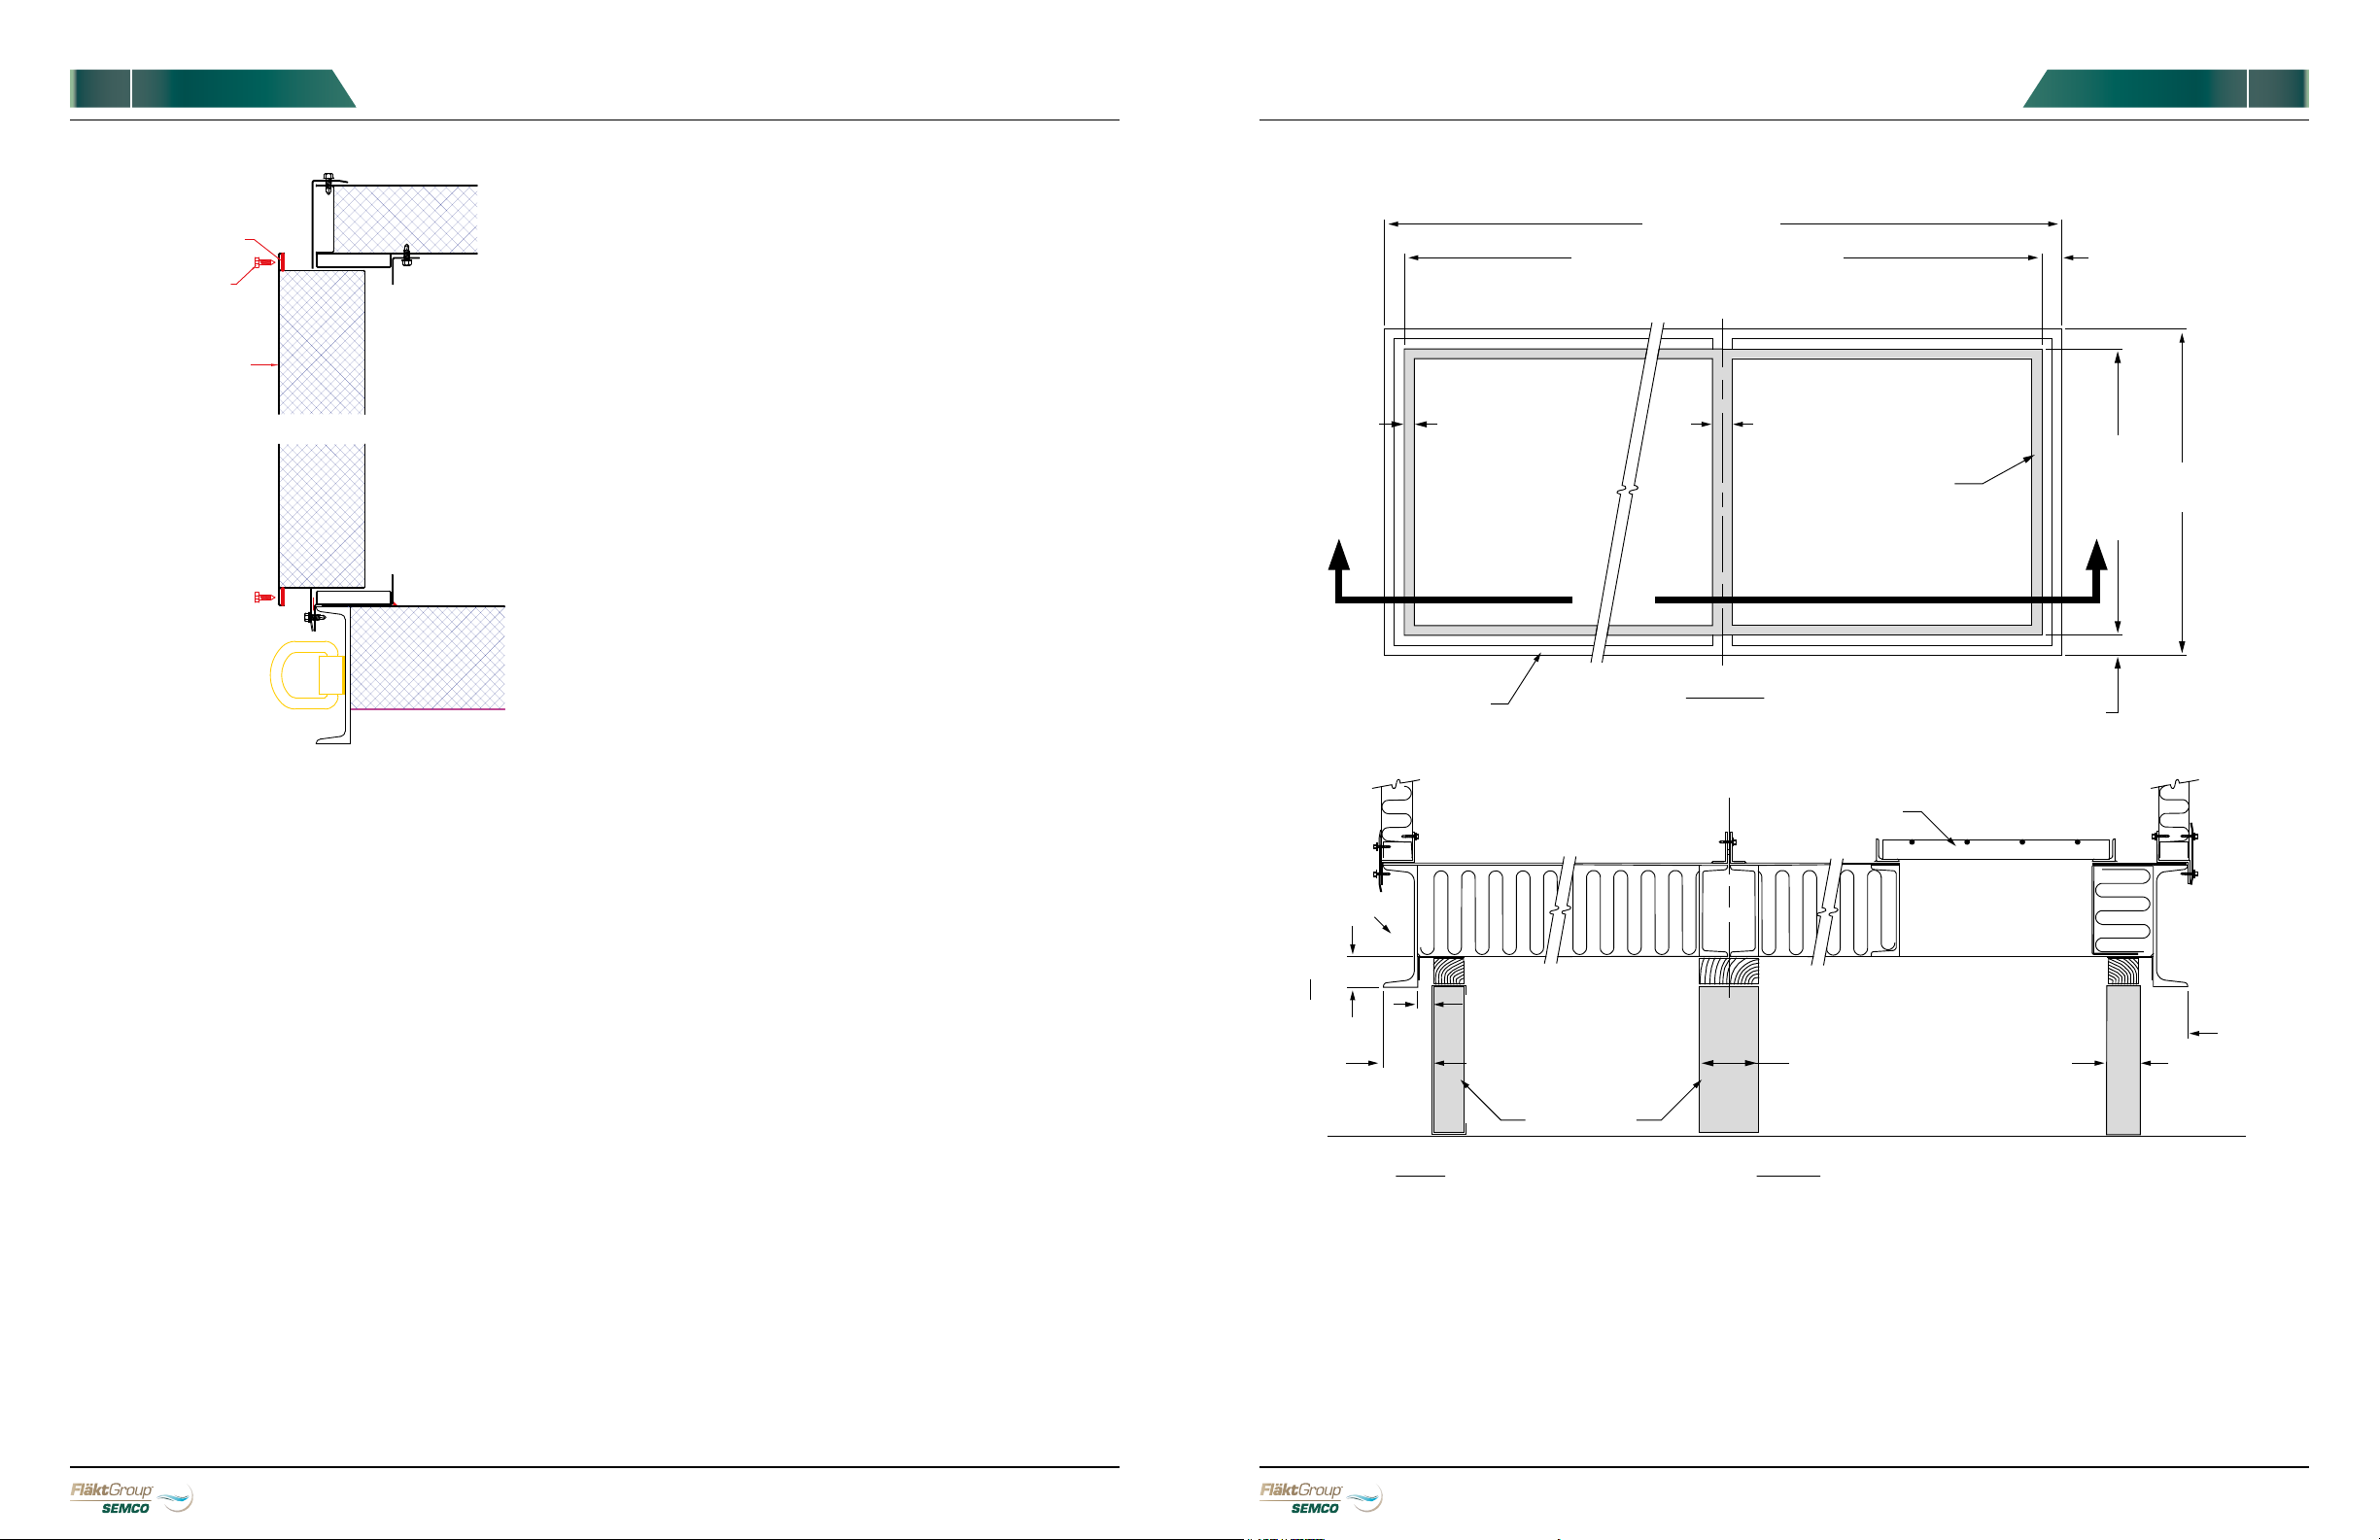Select the center gray support pier in section view

(1728, 1060)
